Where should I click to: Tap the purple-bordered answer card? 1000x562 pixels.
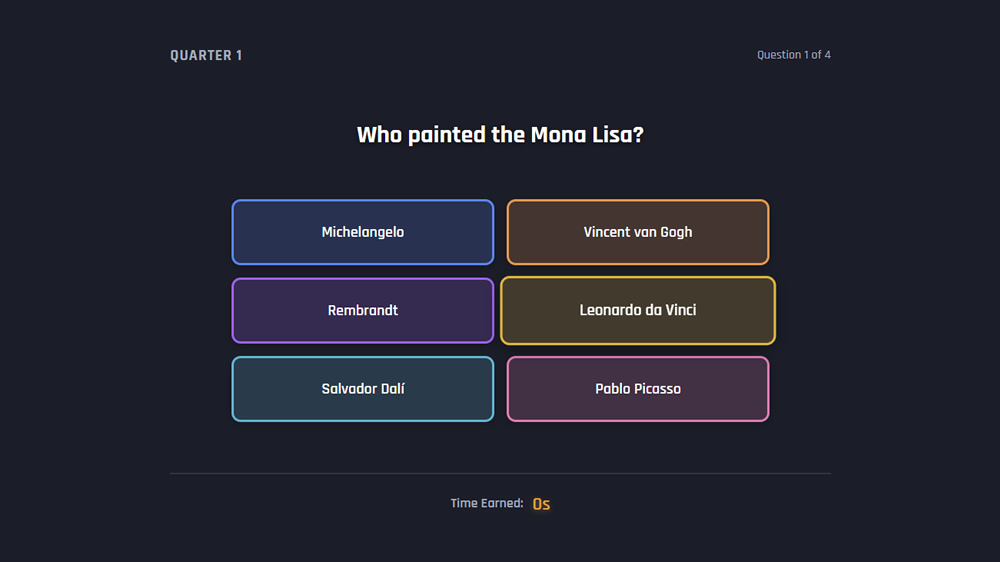tap(362, 310)
